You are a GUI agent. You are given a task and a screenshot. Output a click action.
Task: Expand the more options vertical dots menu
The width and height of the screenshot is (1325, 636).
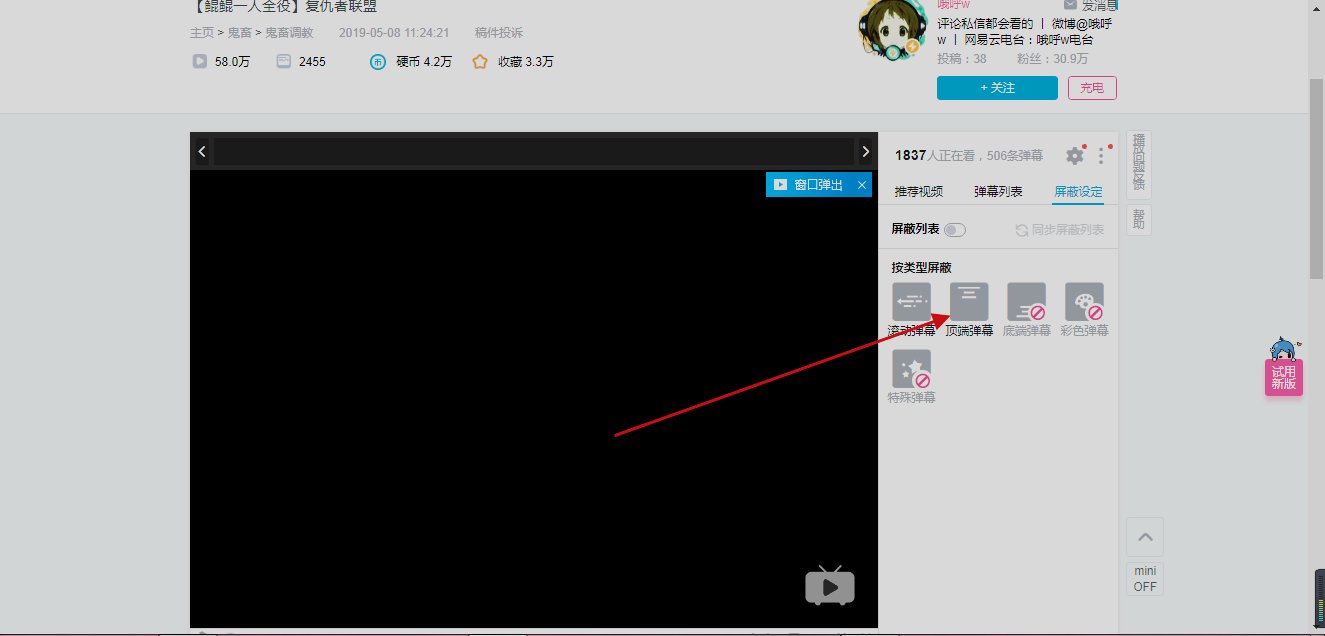point(1101,155)
